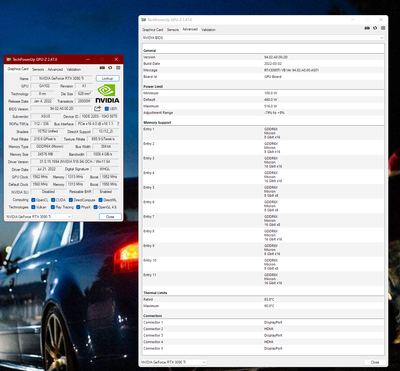Screen dimensions: 400x371
Task: Select the Build Date row showing 2022-03-02
Action: [263, 64]
